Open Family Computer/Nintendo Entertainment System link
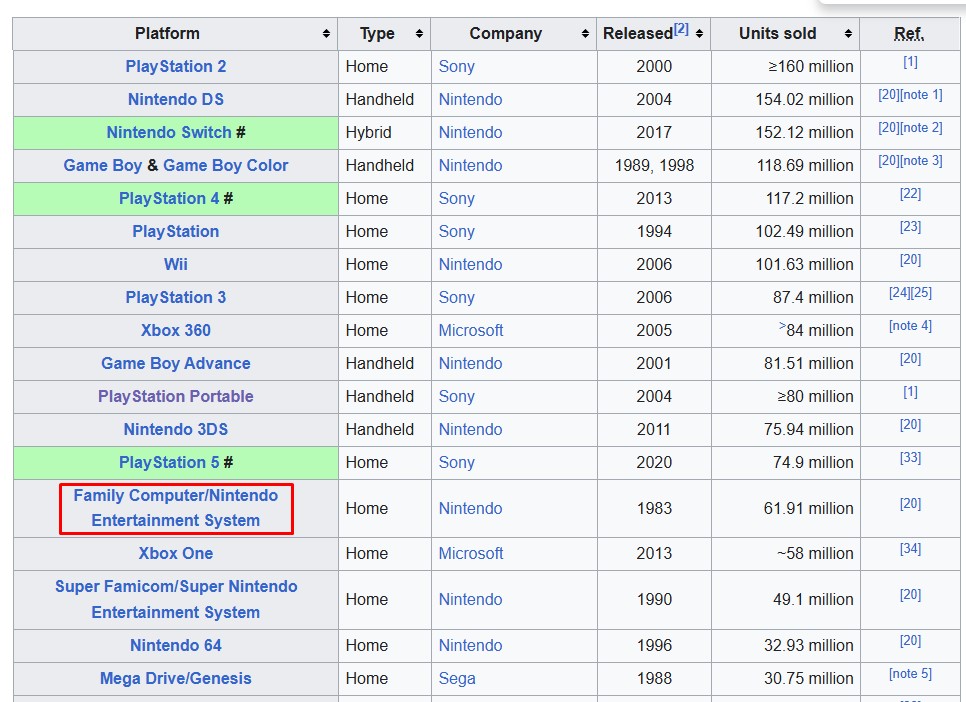 176,508
